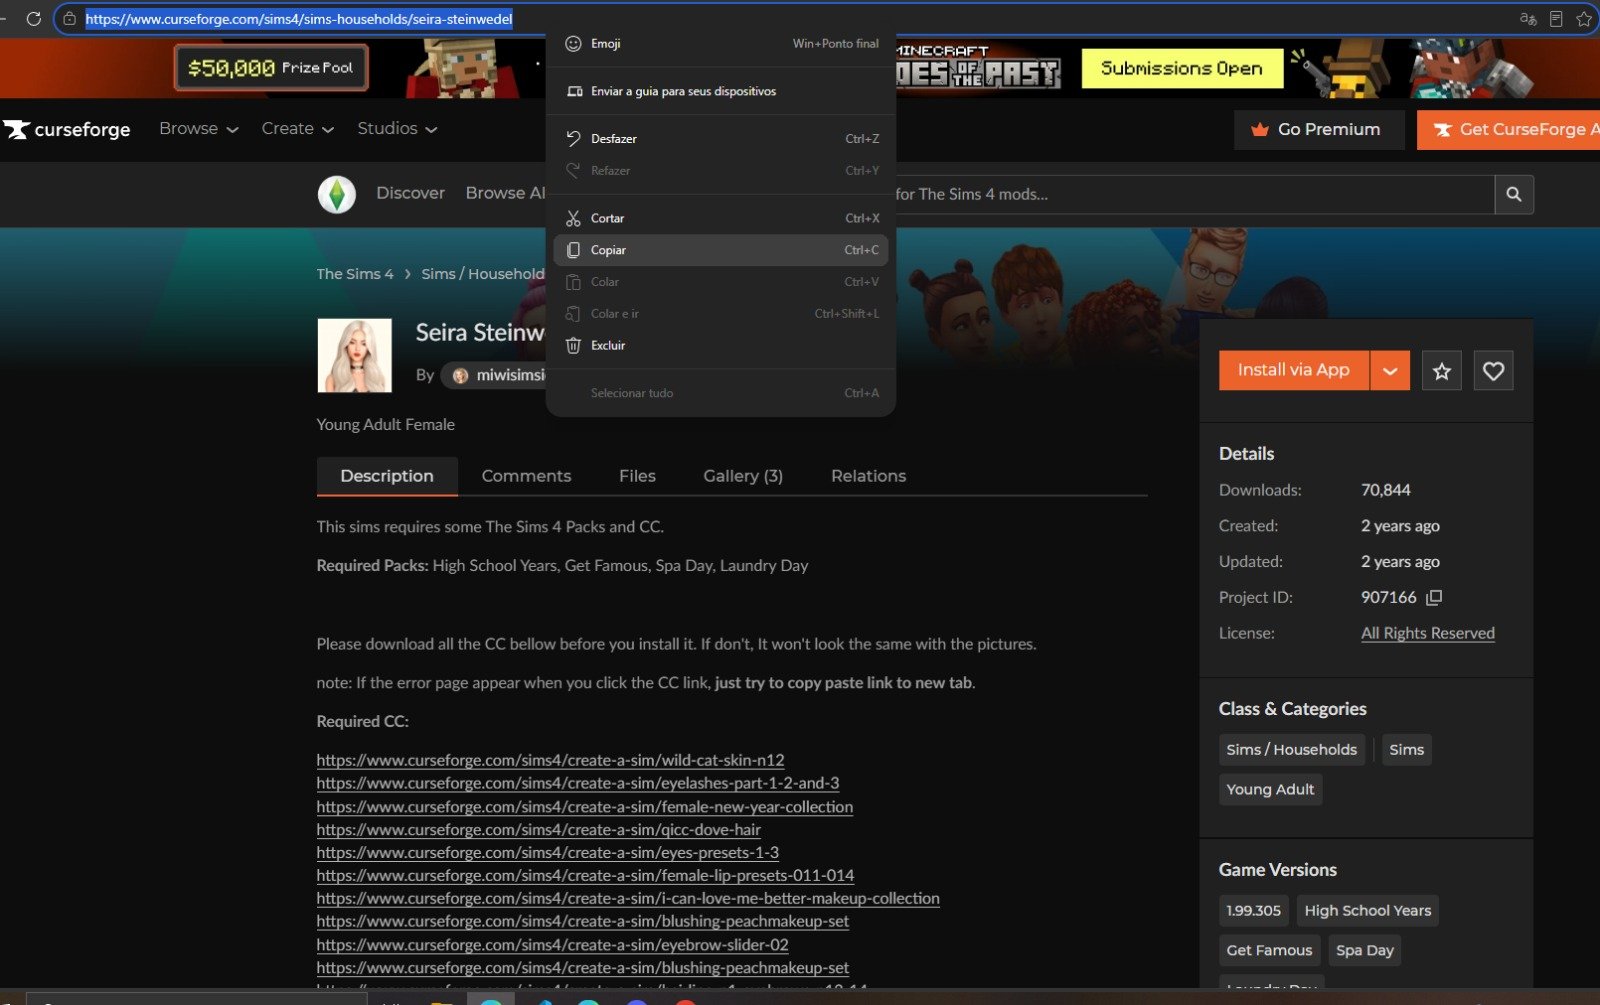Click The Sims 4 breadcrumb link

click(x=355, y=274)
